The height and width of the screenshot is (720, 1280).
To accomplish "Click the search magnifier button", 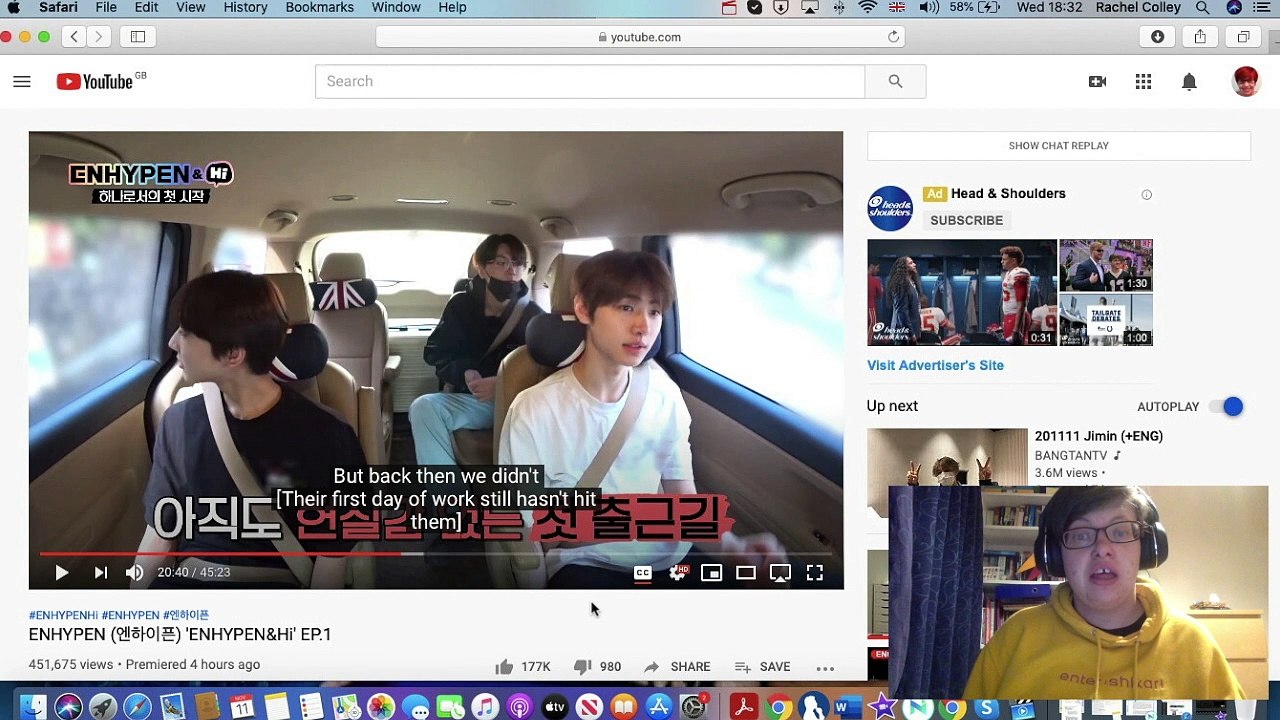I will point(895,81).
